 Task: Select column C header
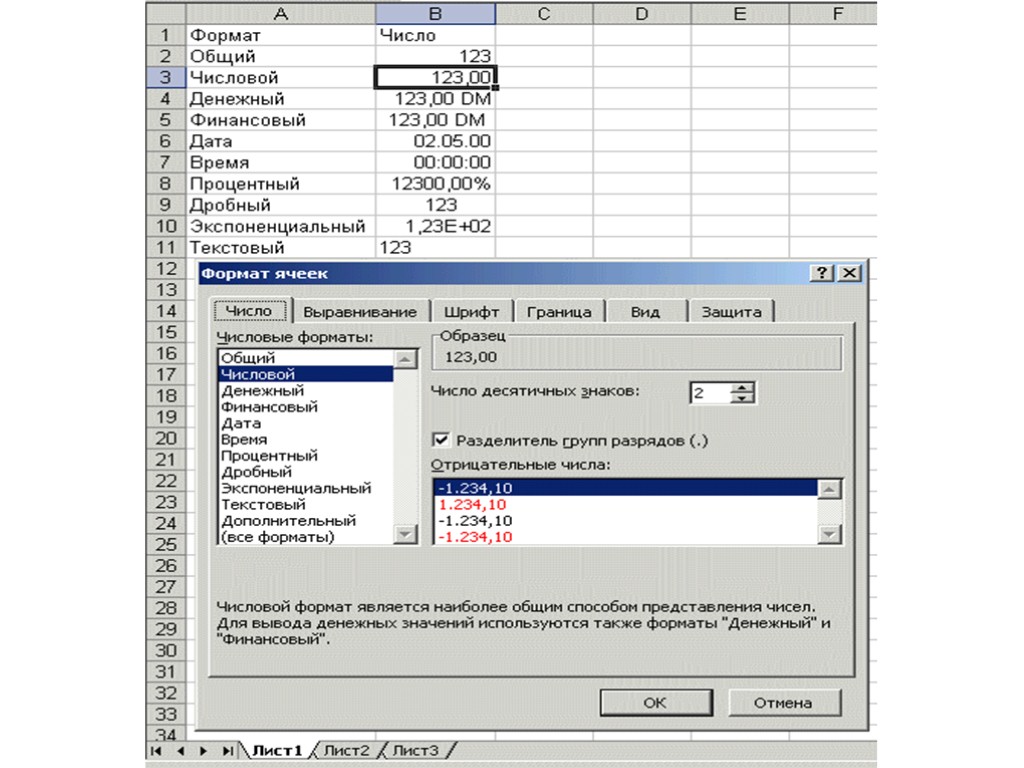pos(544,14)
